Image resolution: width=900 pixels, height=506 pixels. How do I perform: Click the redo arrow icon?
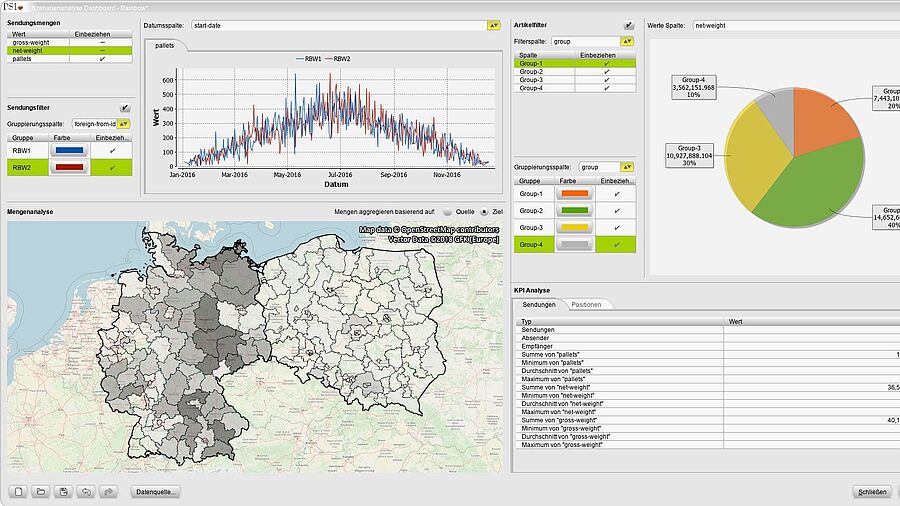pos(109,492)
